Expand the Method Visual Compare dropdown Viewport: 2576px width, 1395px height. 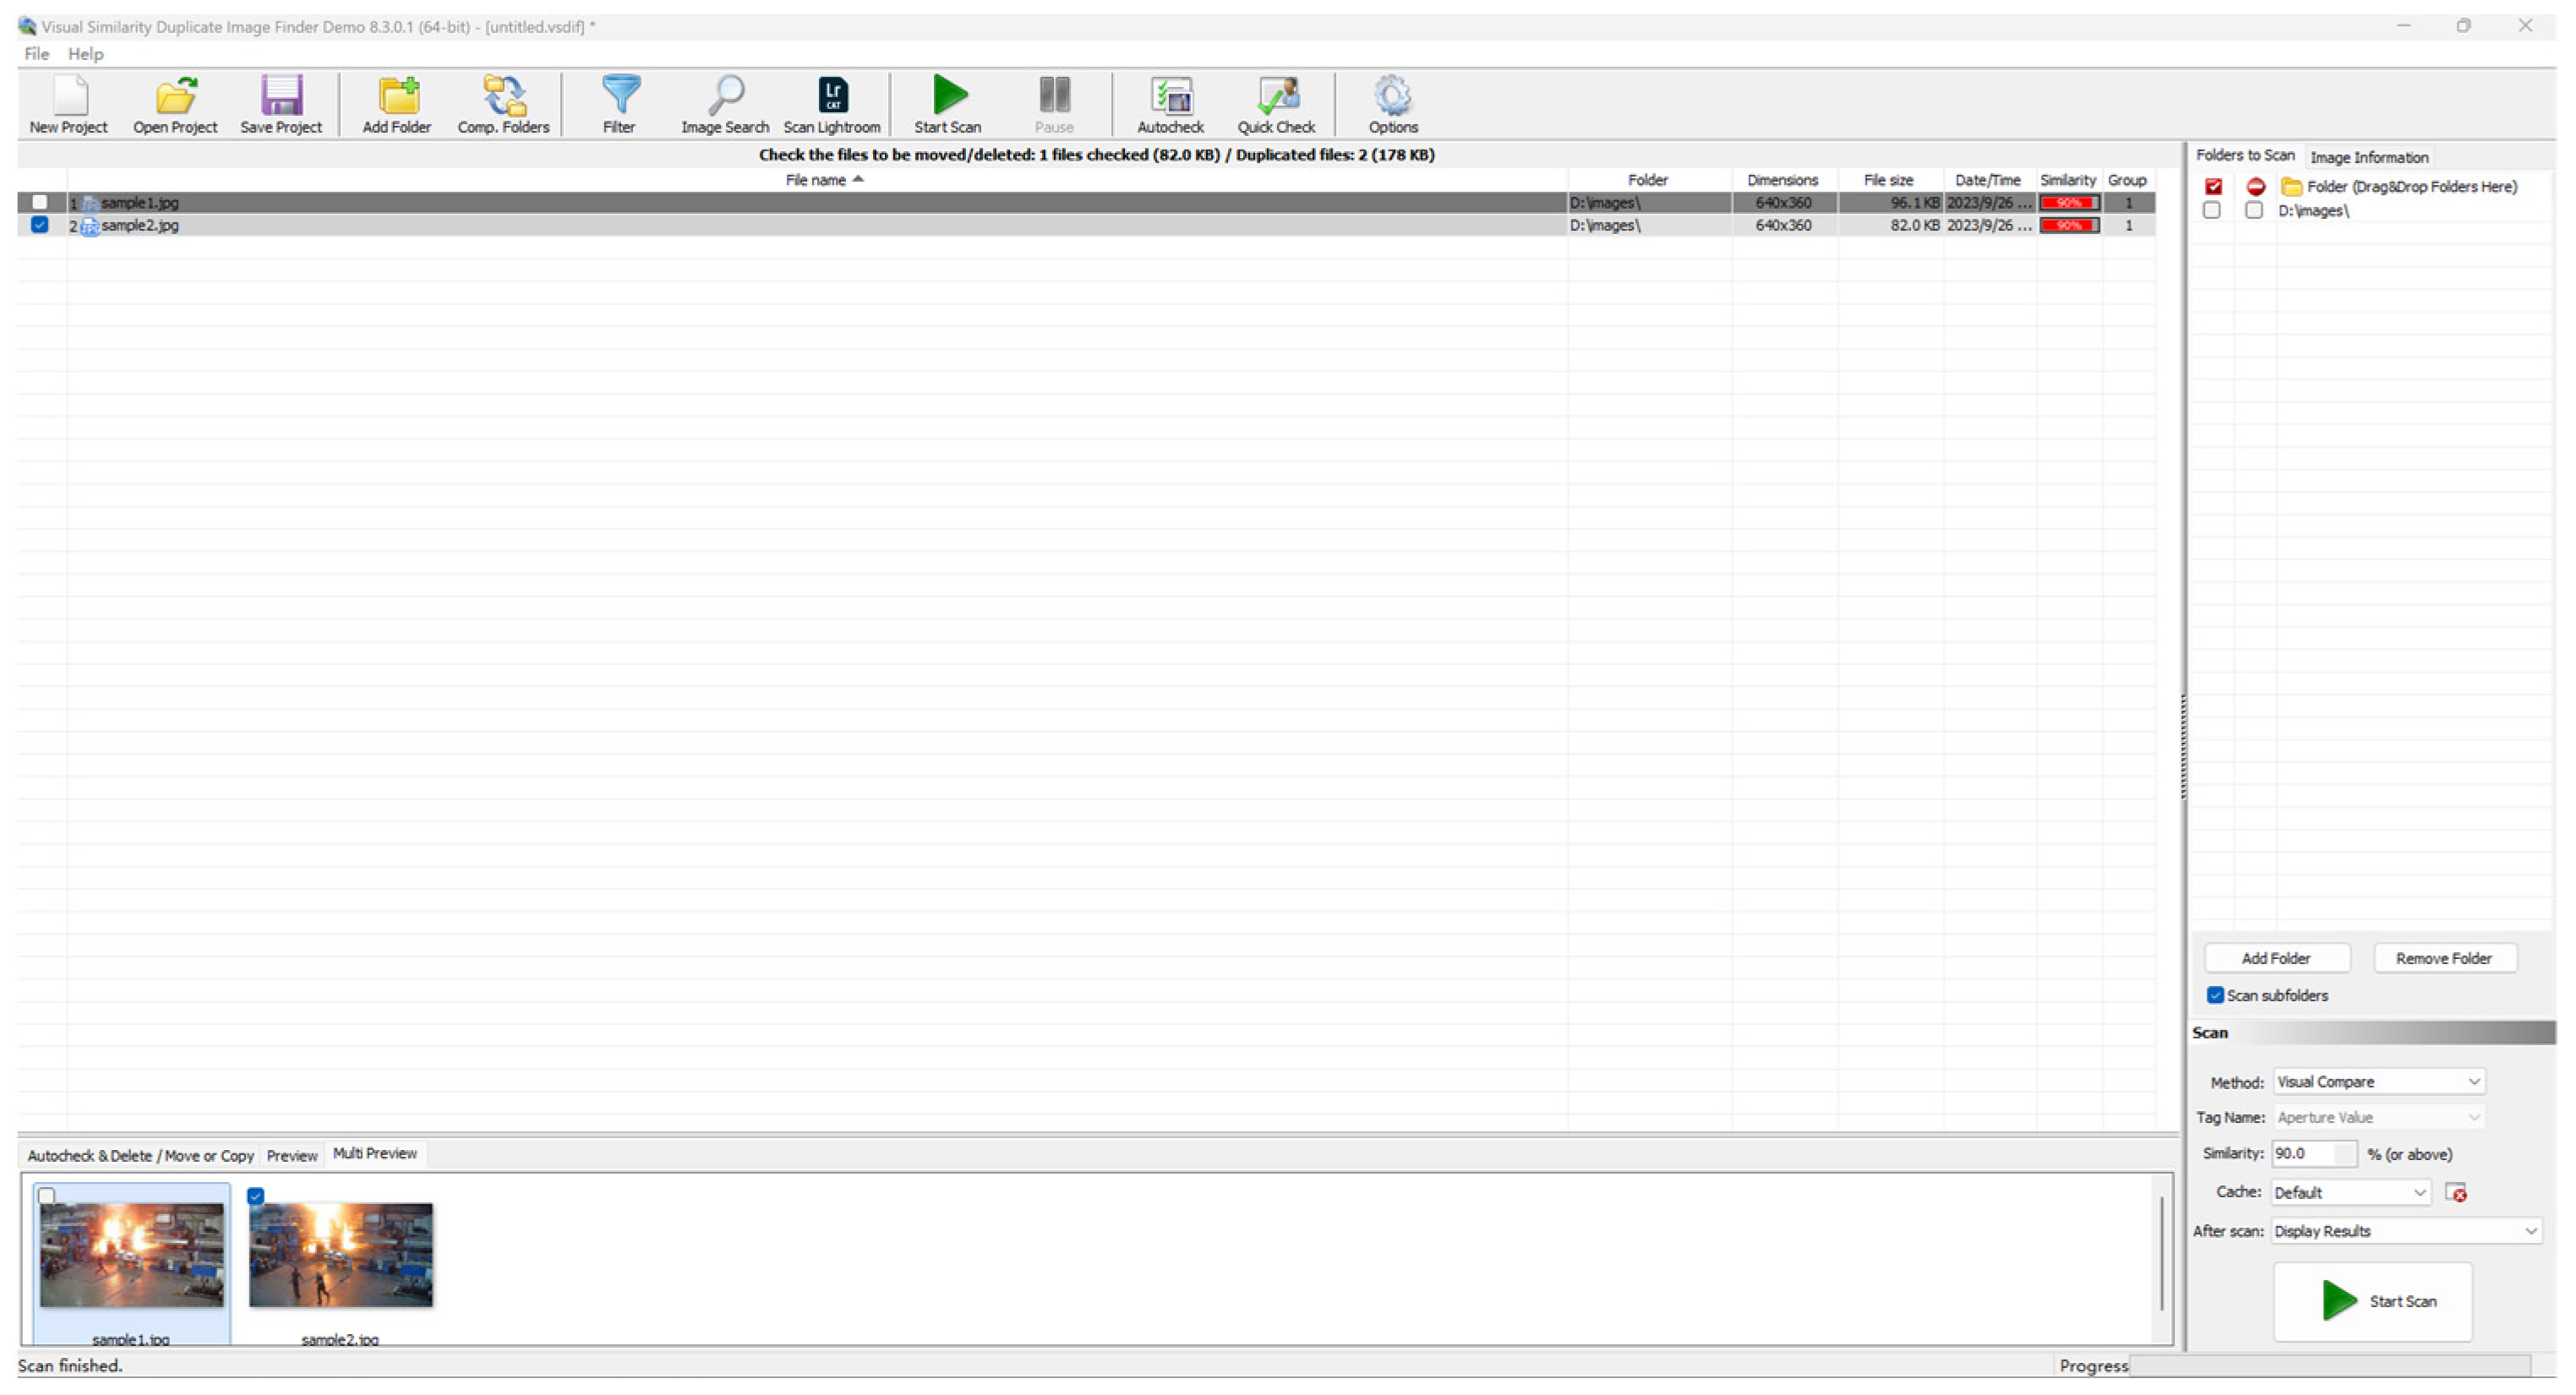(x=2379, y=1082)
